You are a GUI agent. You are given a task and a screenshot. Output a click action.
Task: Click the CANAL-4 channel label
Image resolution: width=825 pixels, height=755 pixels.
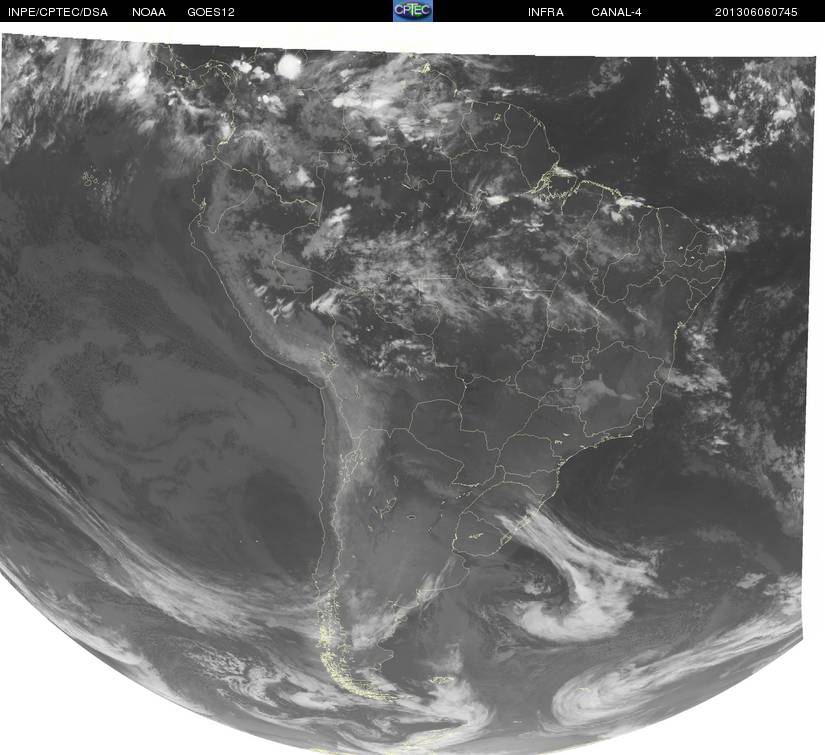click(x=616, y=12)
